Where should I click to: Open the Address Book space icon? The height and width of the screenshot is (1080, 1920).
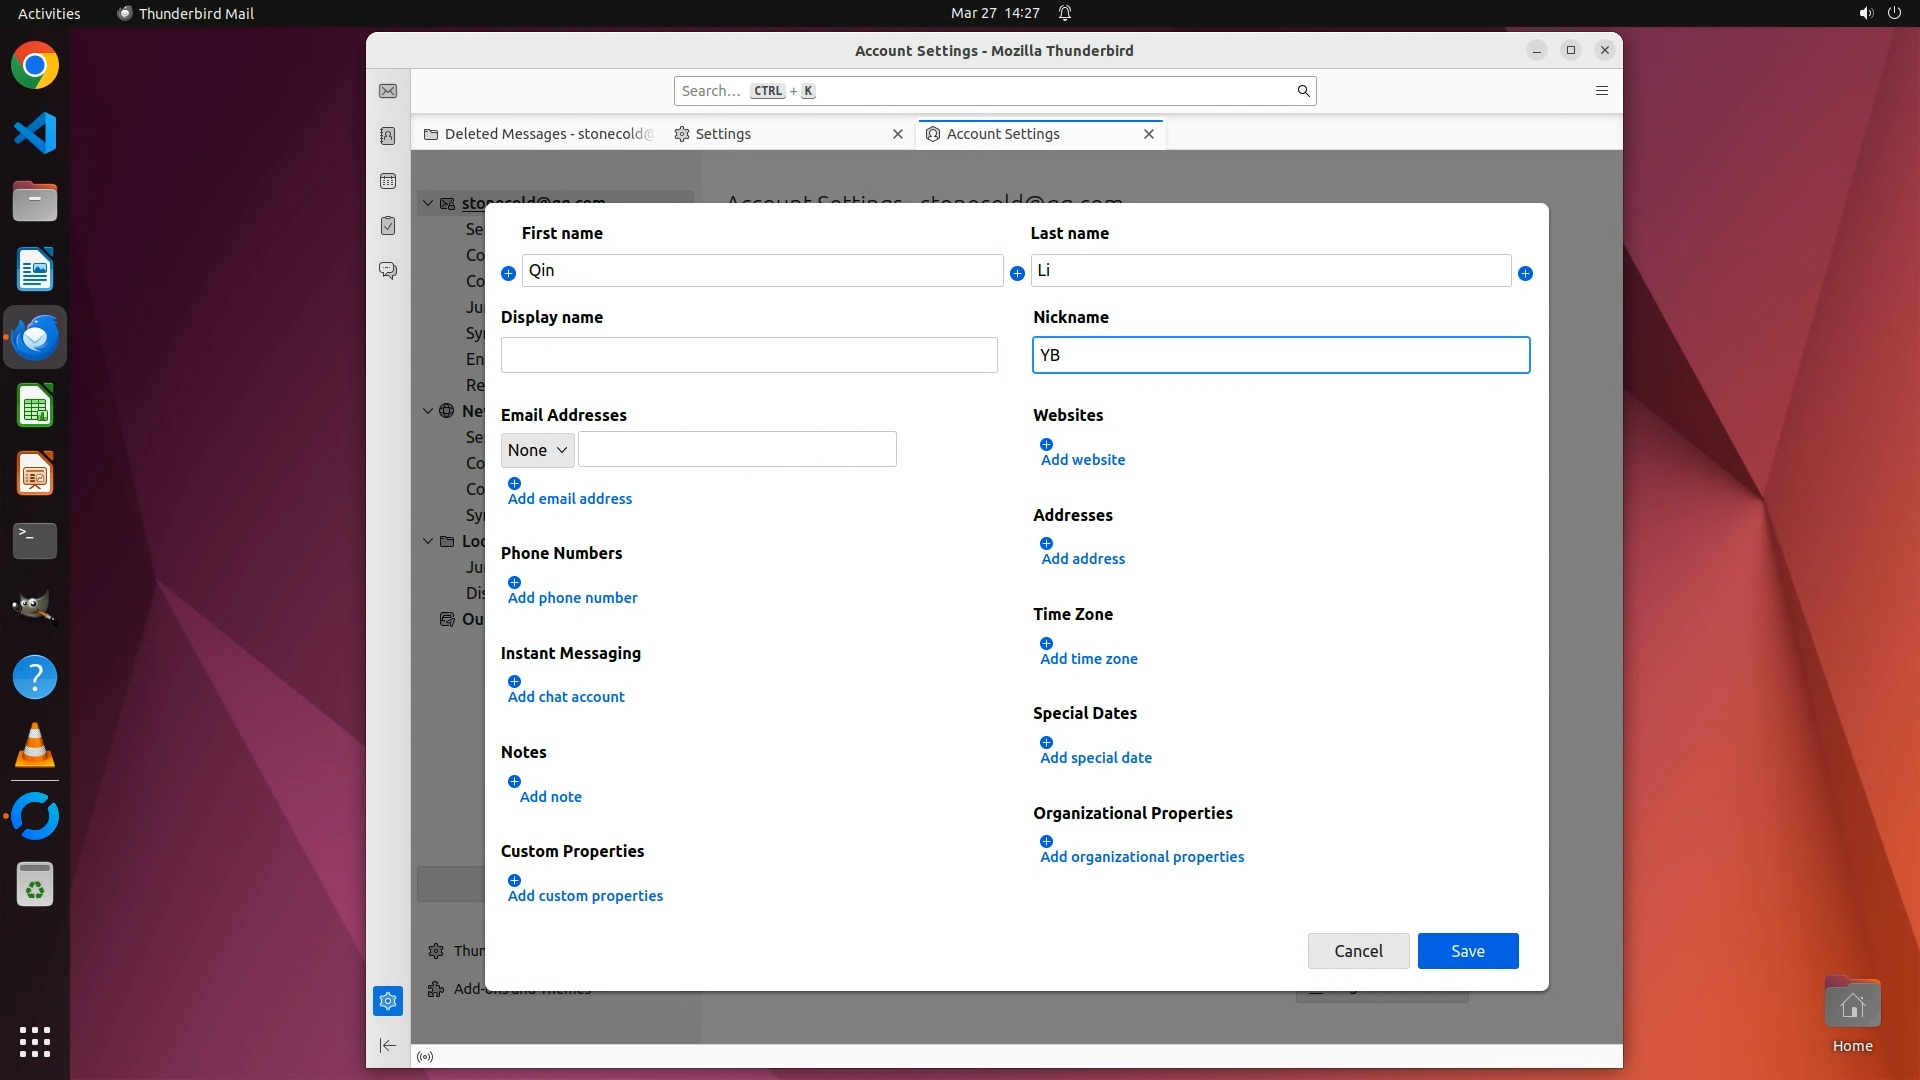pos(388,136)
